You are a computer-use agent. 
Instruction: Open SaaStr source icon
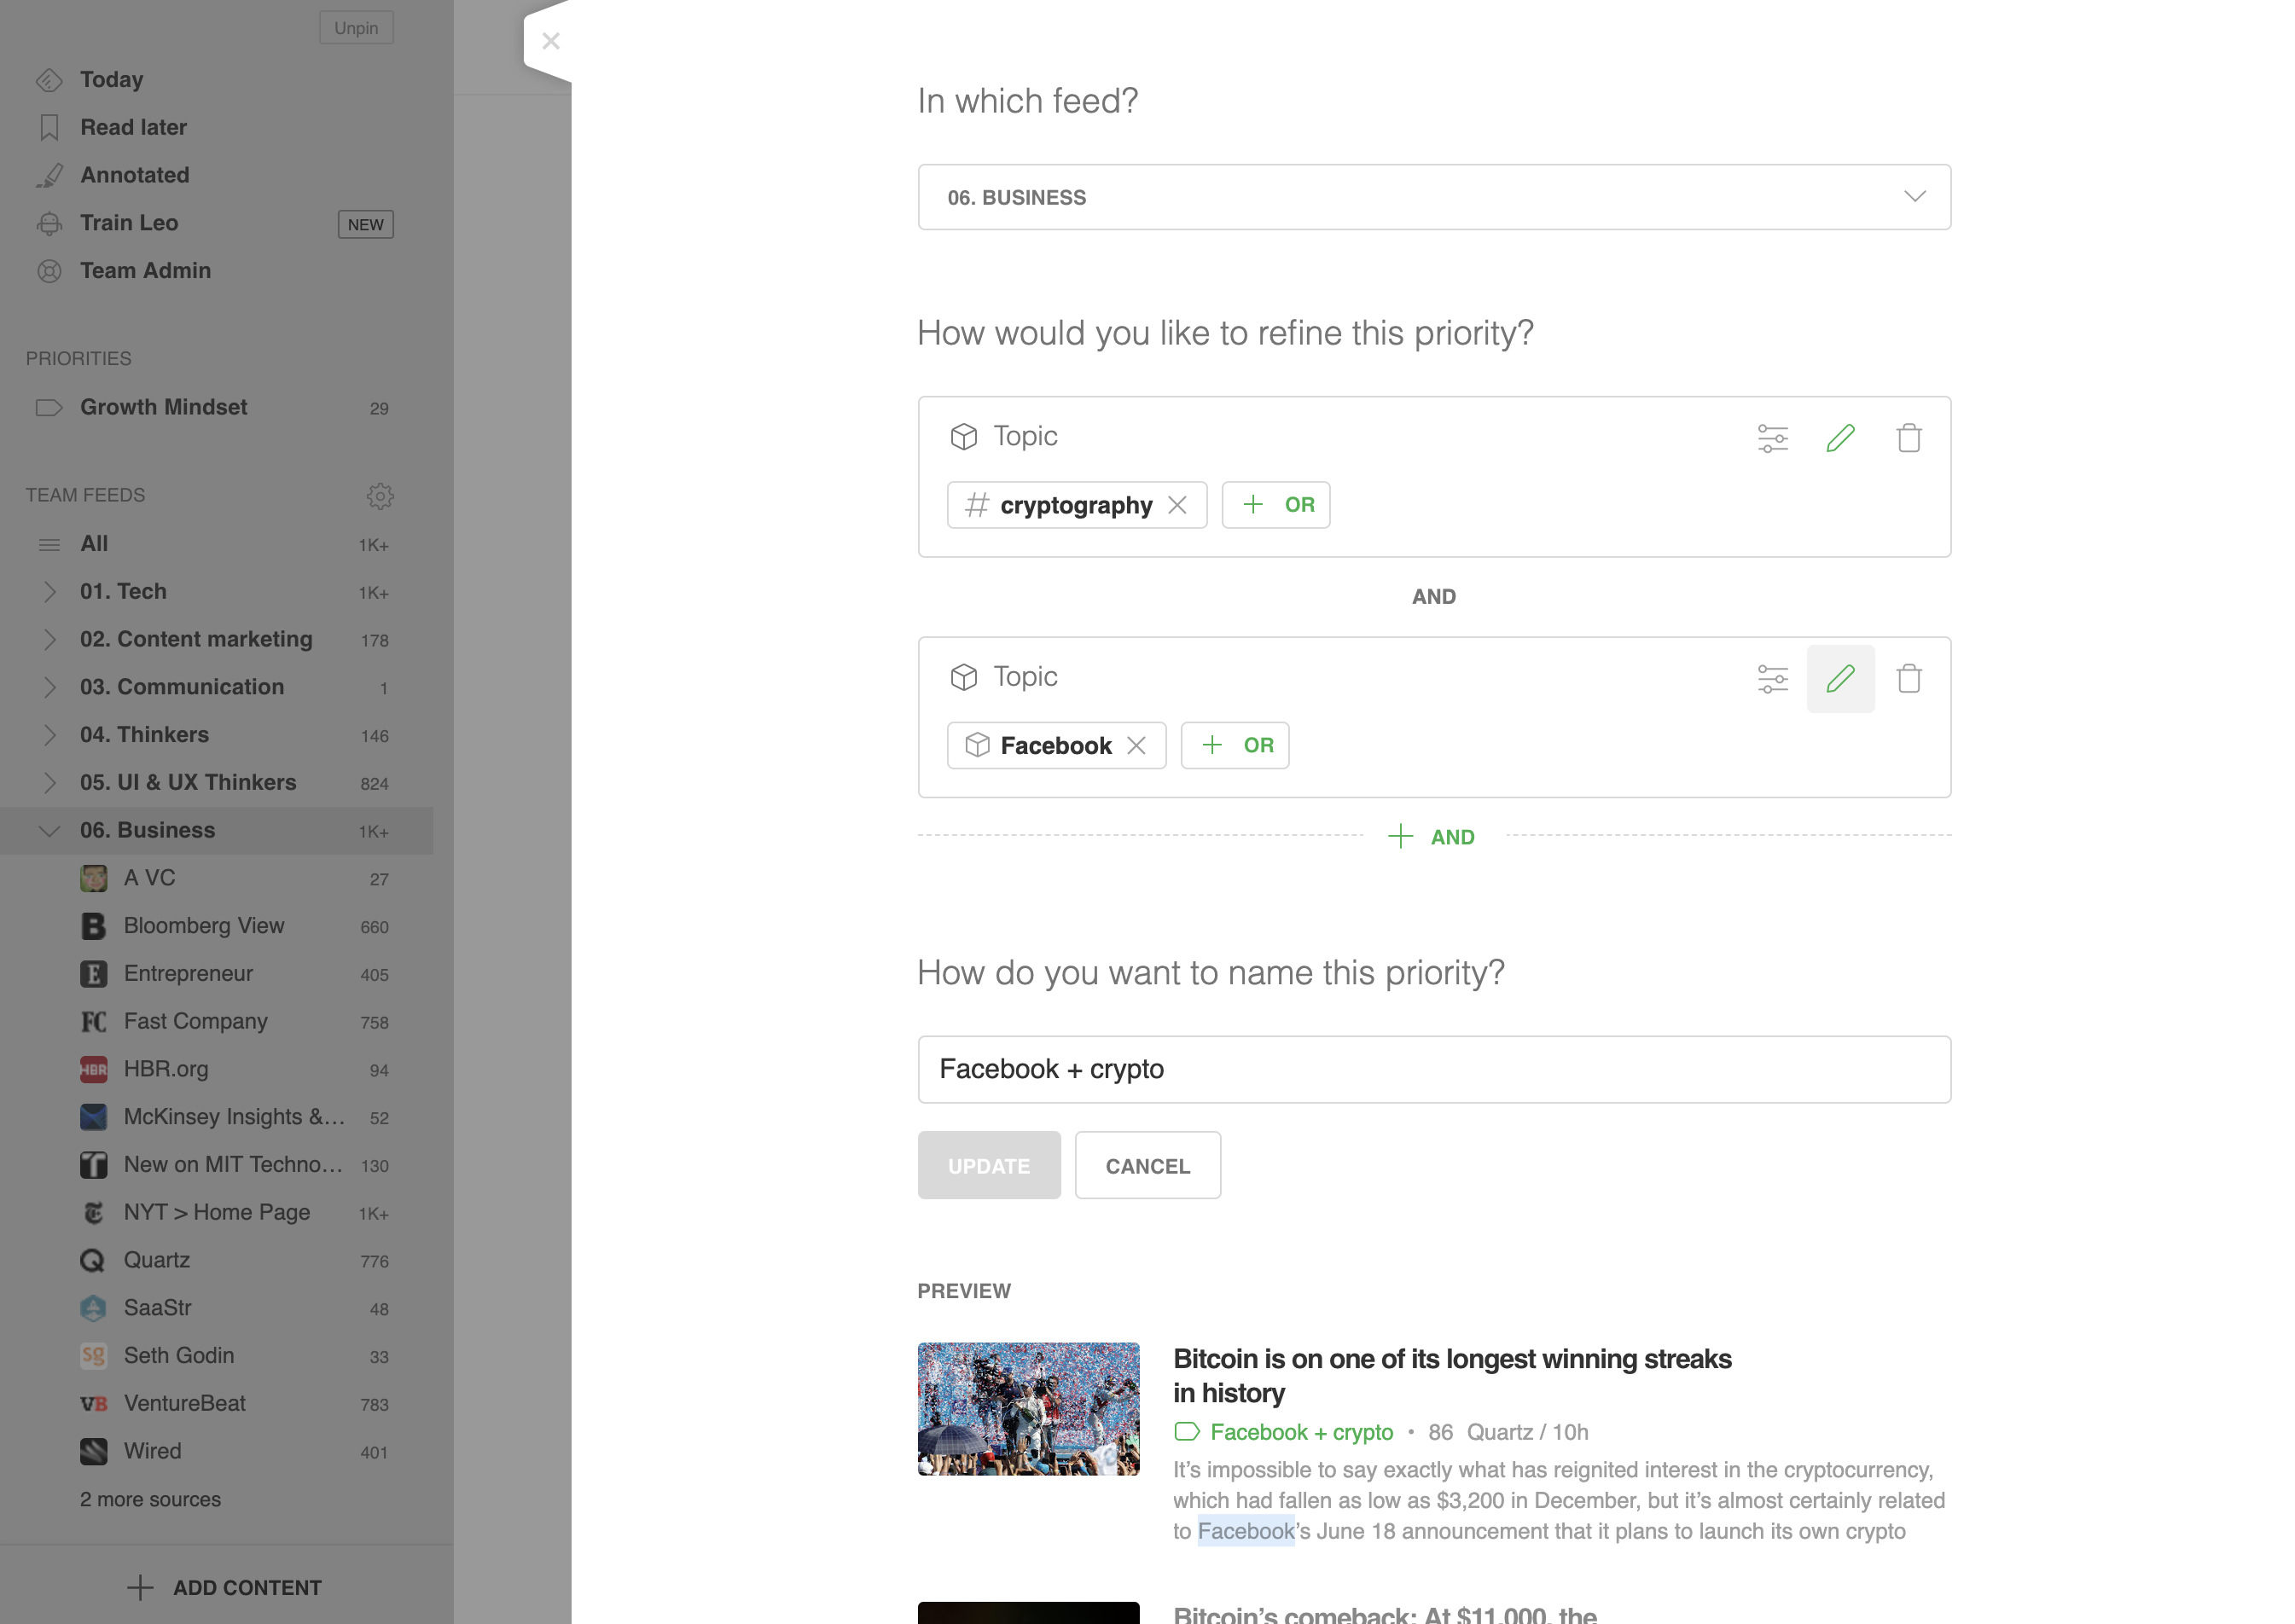click(93, 1308)
